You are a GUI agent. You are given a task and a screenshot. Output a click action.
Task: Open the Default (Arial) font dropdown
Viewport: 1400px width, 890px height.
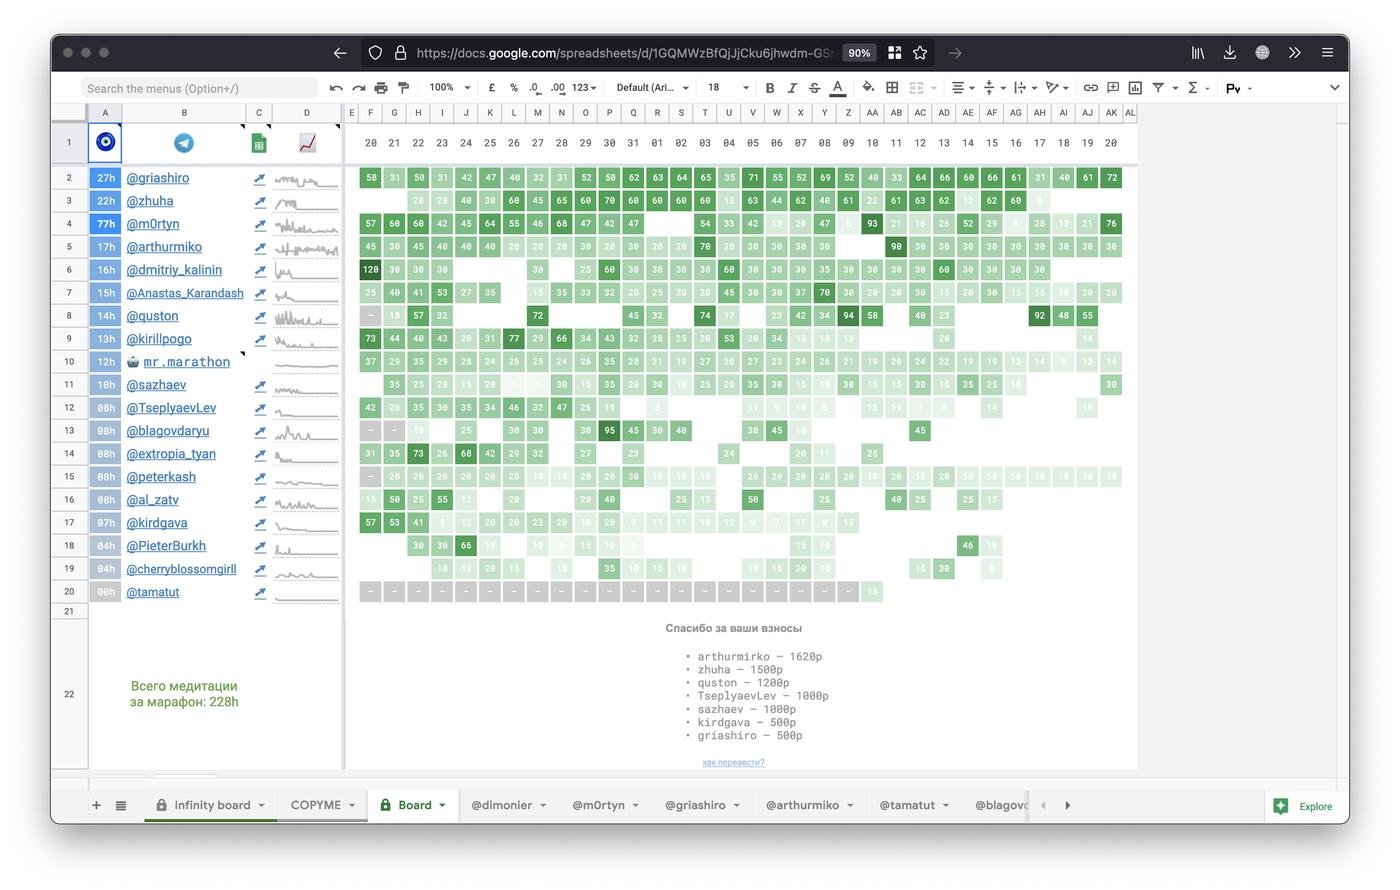[x=651, y=88]
